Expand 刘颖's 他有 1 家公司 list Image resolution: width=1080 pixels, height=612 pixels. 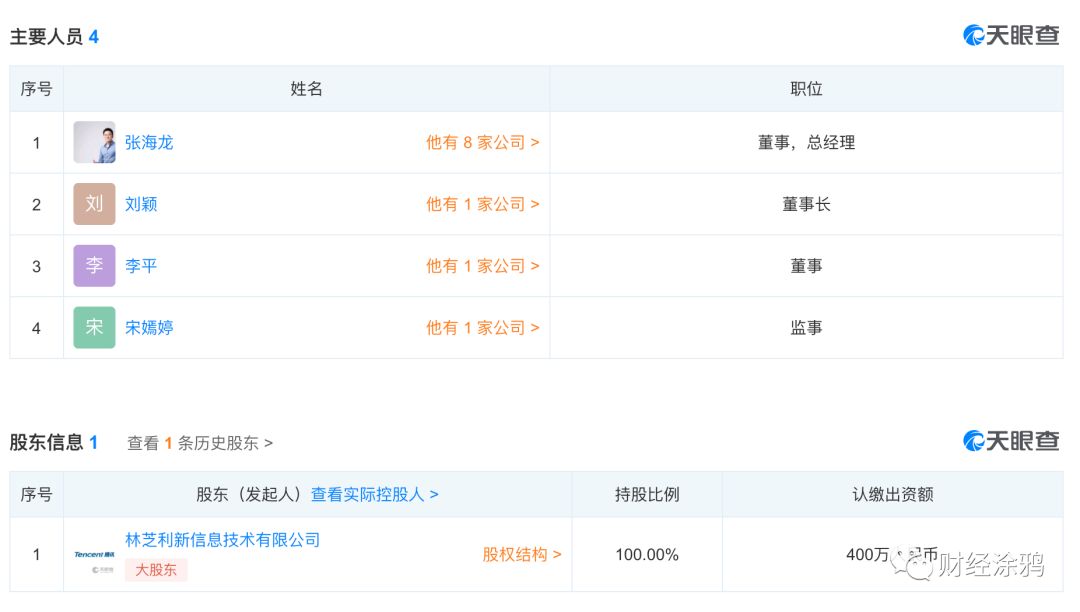(482, 205)
